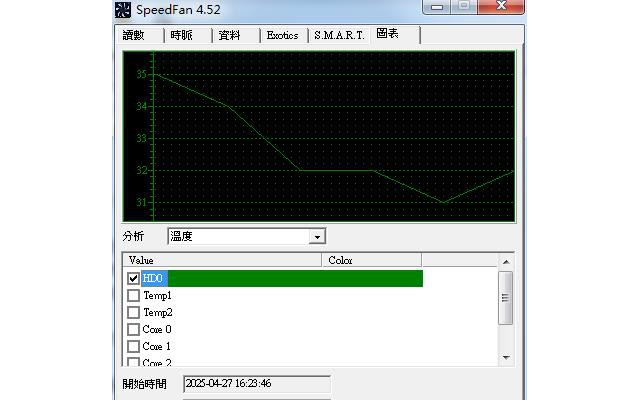This screenshot has width=640, height=400.
Task: Tick the Temp2 checkbox
Action: click(x=133, y=312)
